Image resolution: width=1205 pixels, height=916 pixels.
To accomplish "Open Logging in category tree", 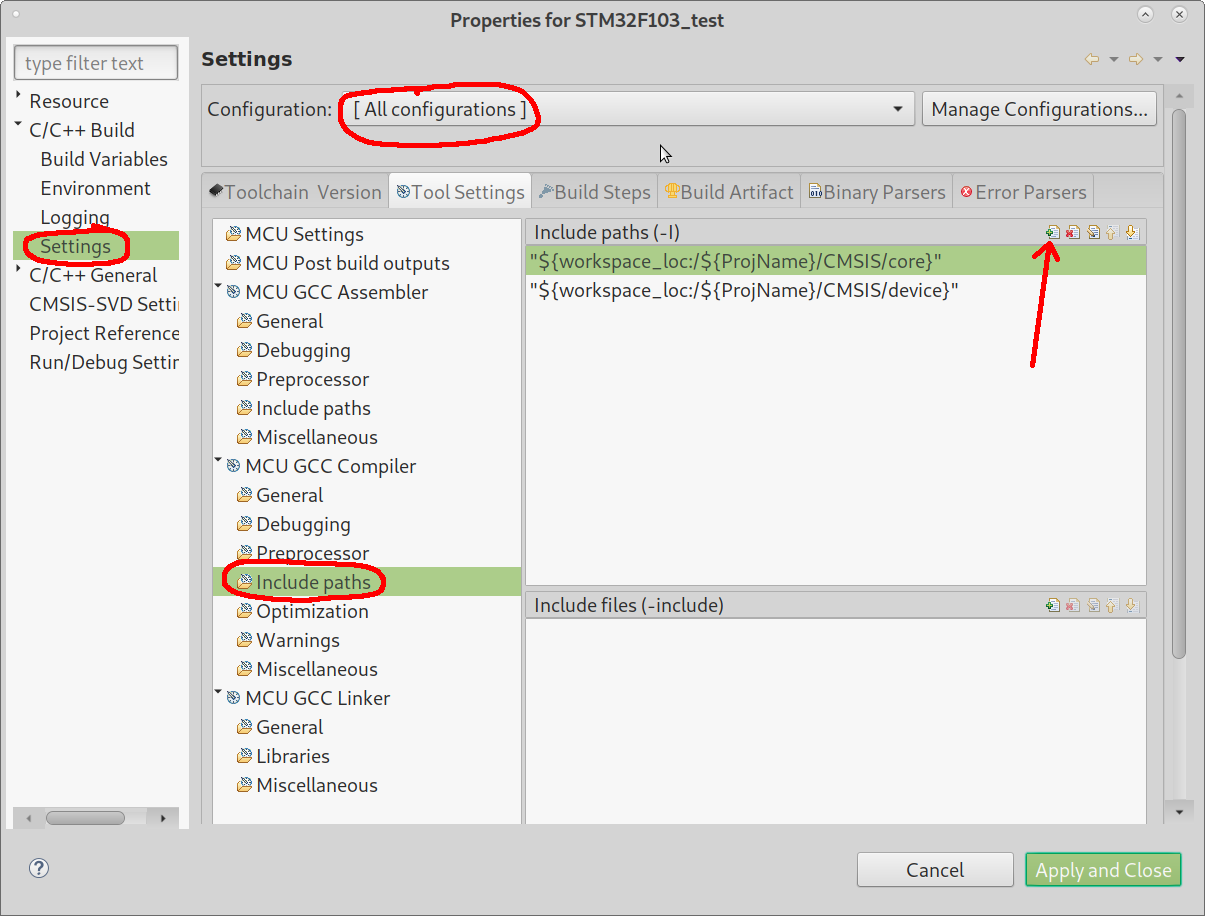I will [75, 217].
